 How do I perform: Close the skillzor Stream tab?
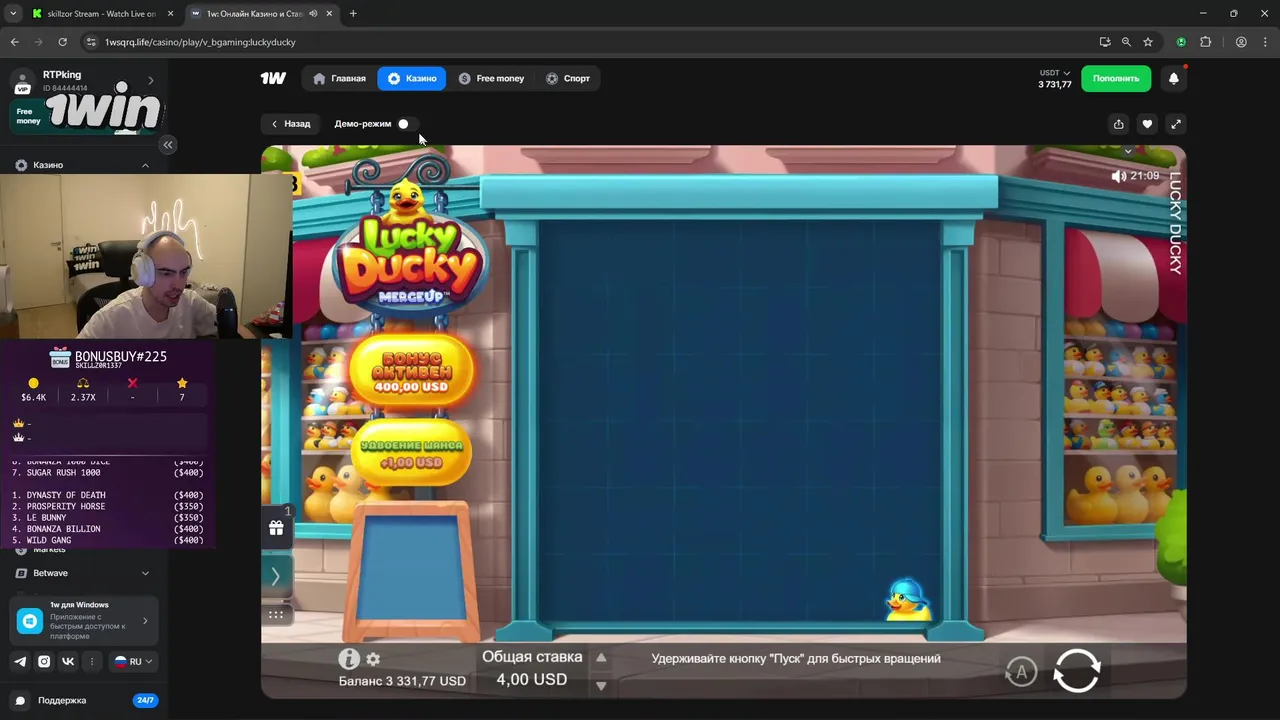[x=170, y=14]
